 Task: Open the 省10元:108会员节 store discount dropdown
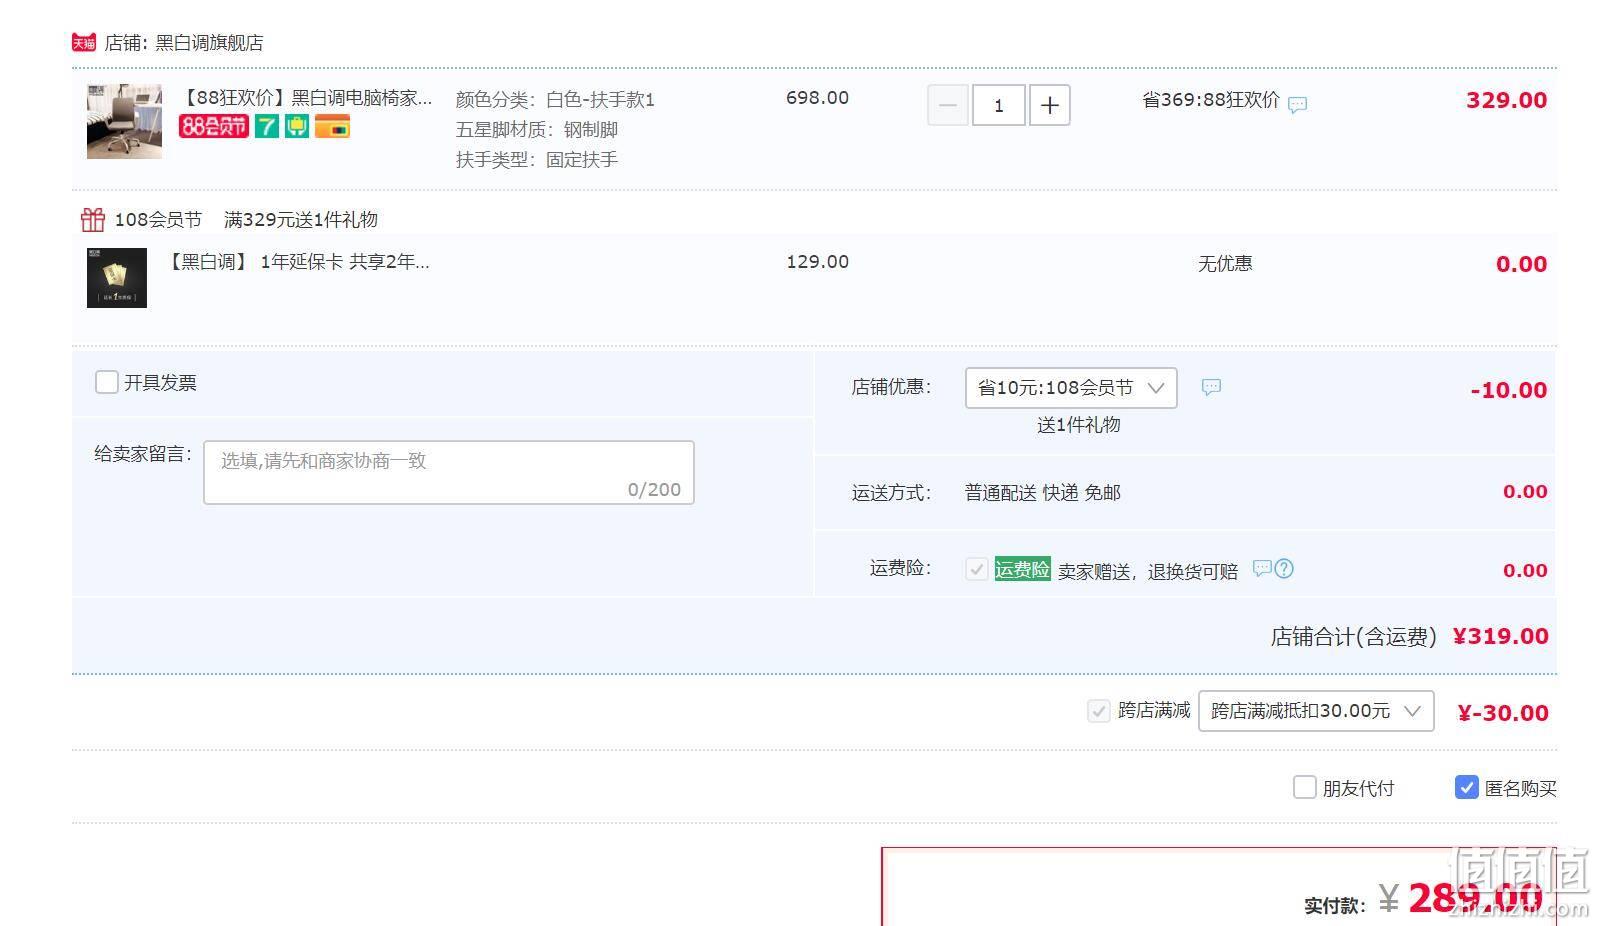coord(1071,388)
